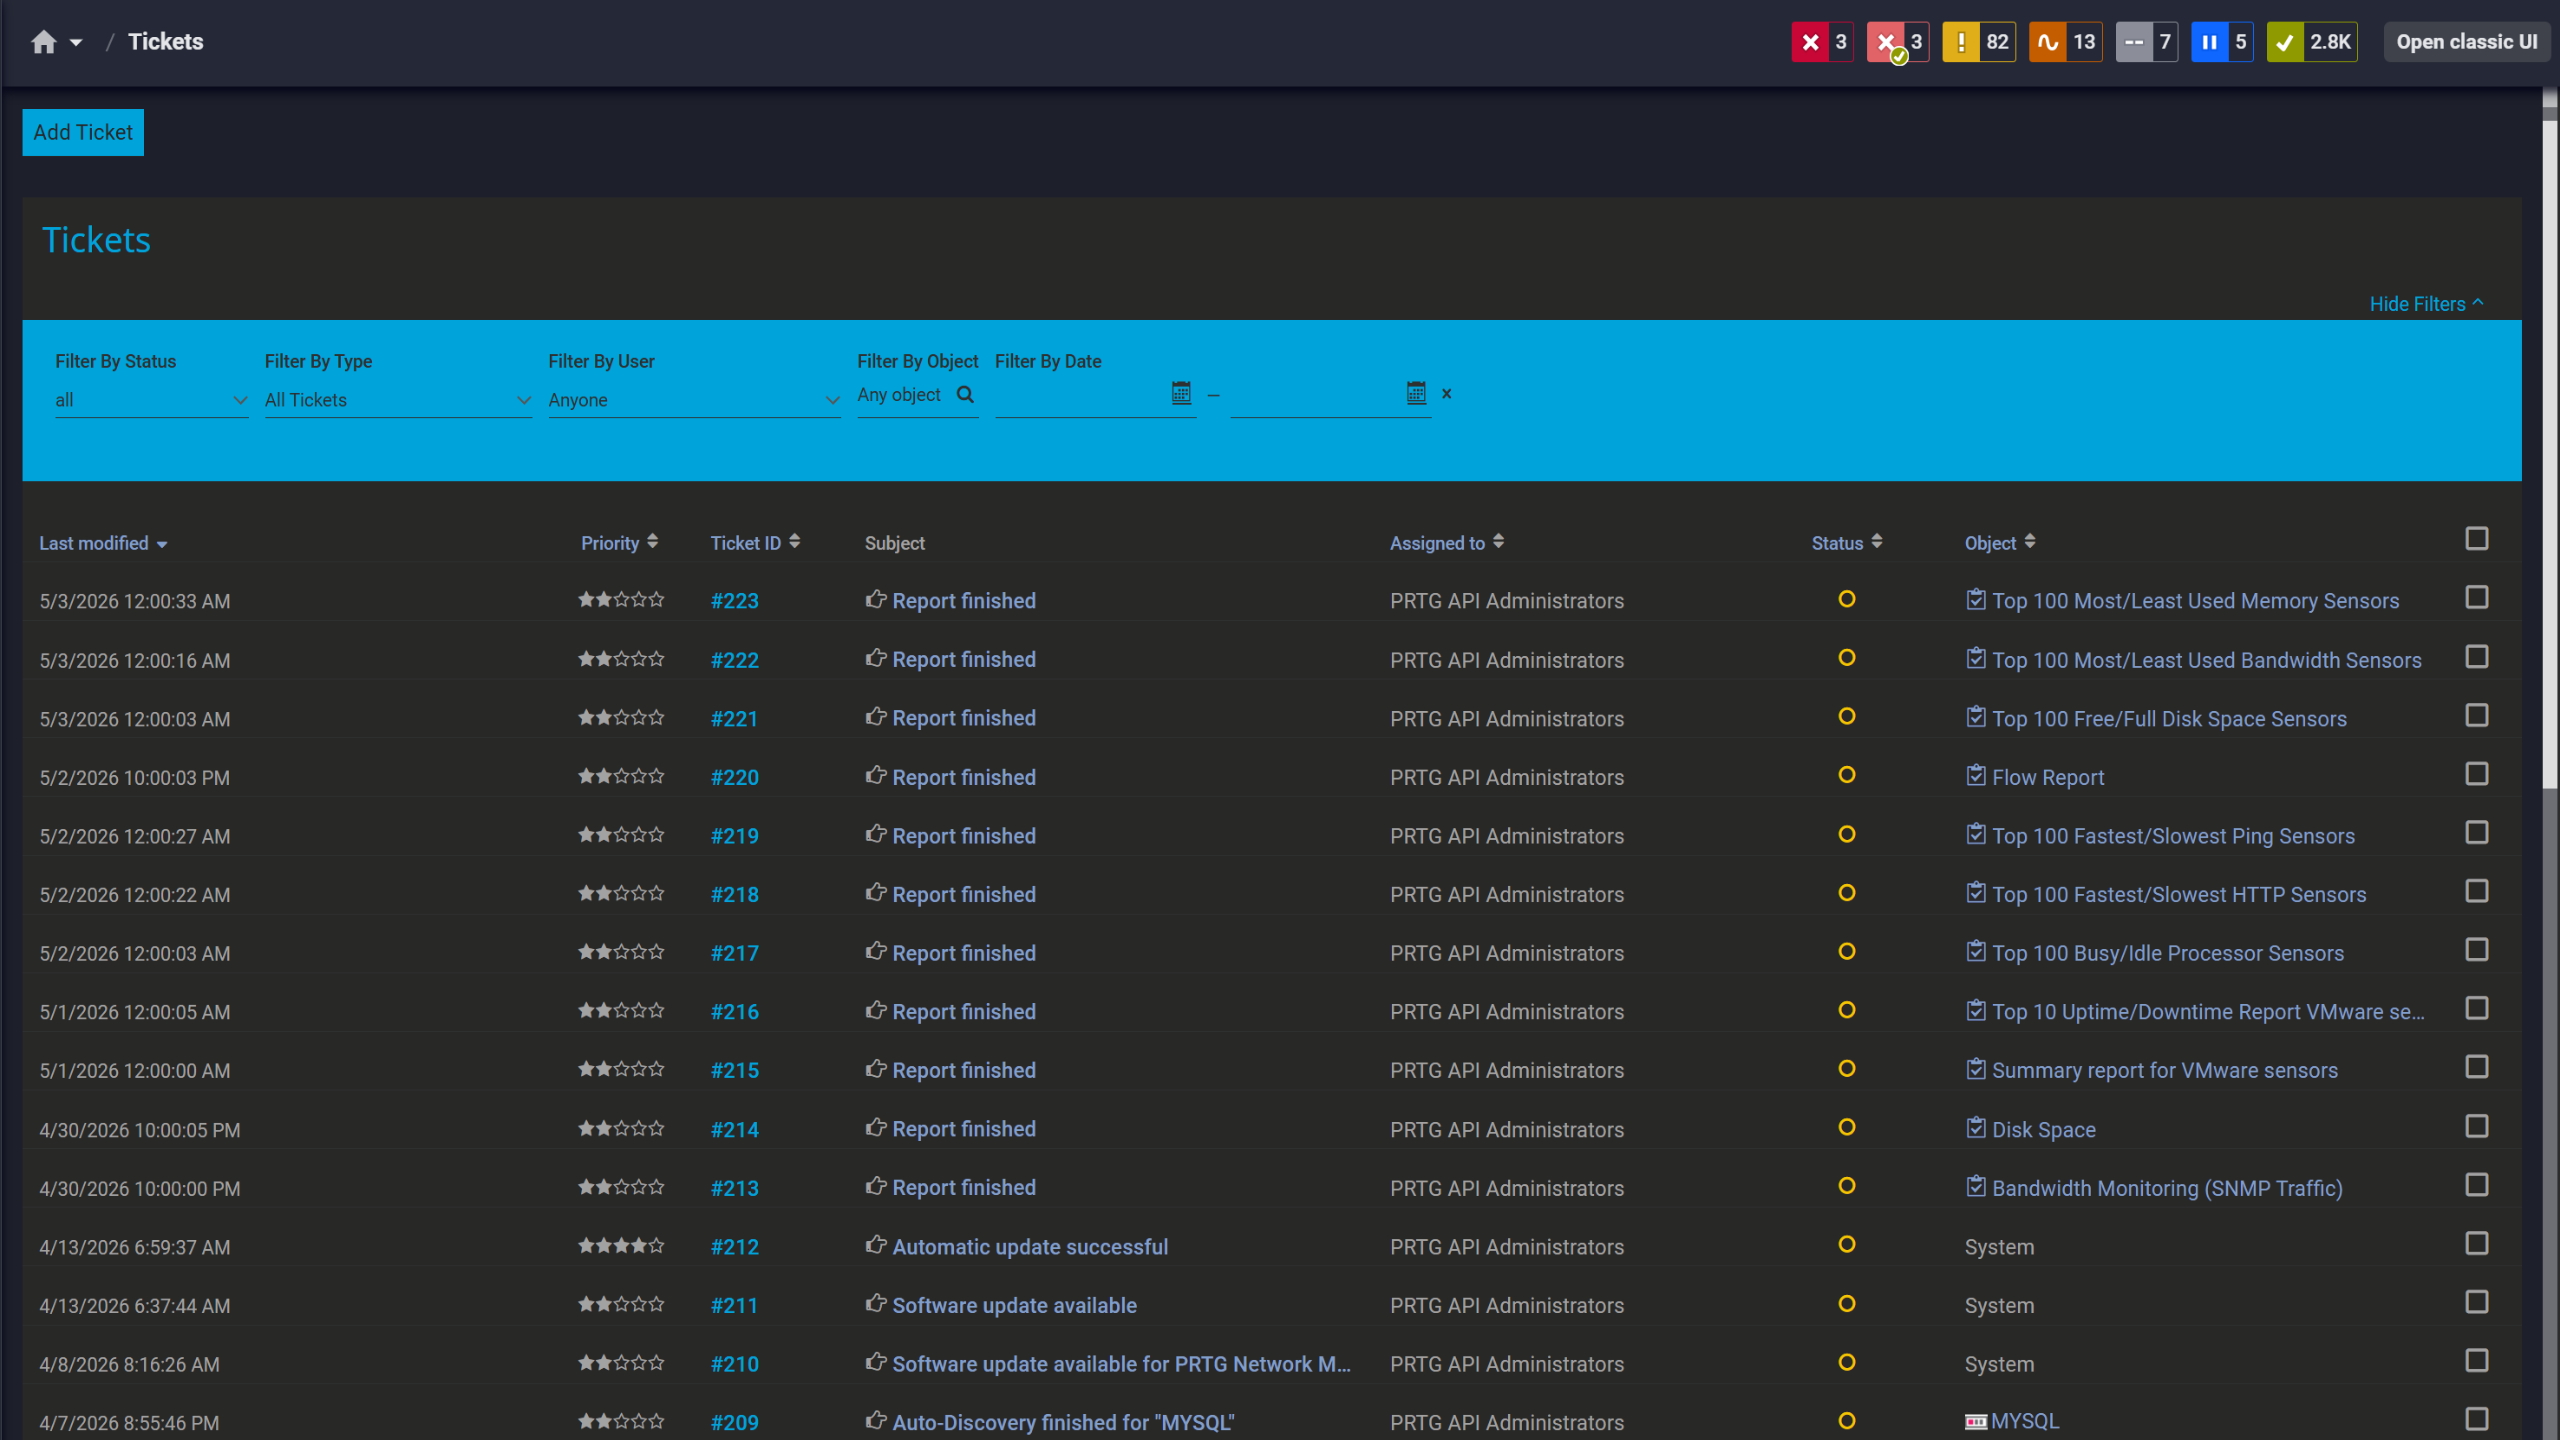Screen dimensions: 2560x1440
Task: Collapse filters with Hide Filters link
Action: click(x=2426, y=304)
